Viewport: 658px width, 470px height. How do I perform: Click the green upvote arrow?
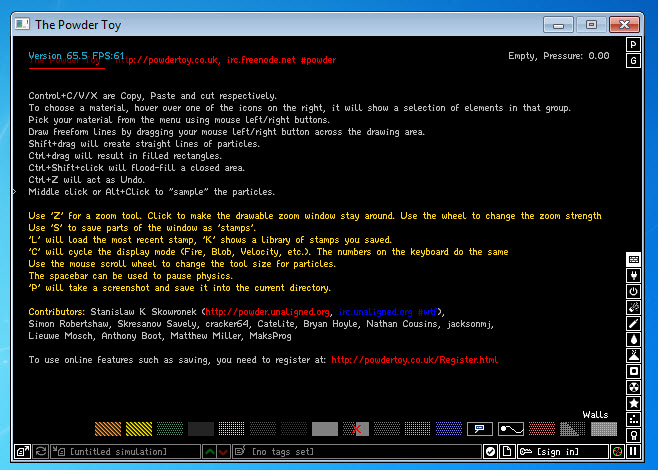point(209,452)
